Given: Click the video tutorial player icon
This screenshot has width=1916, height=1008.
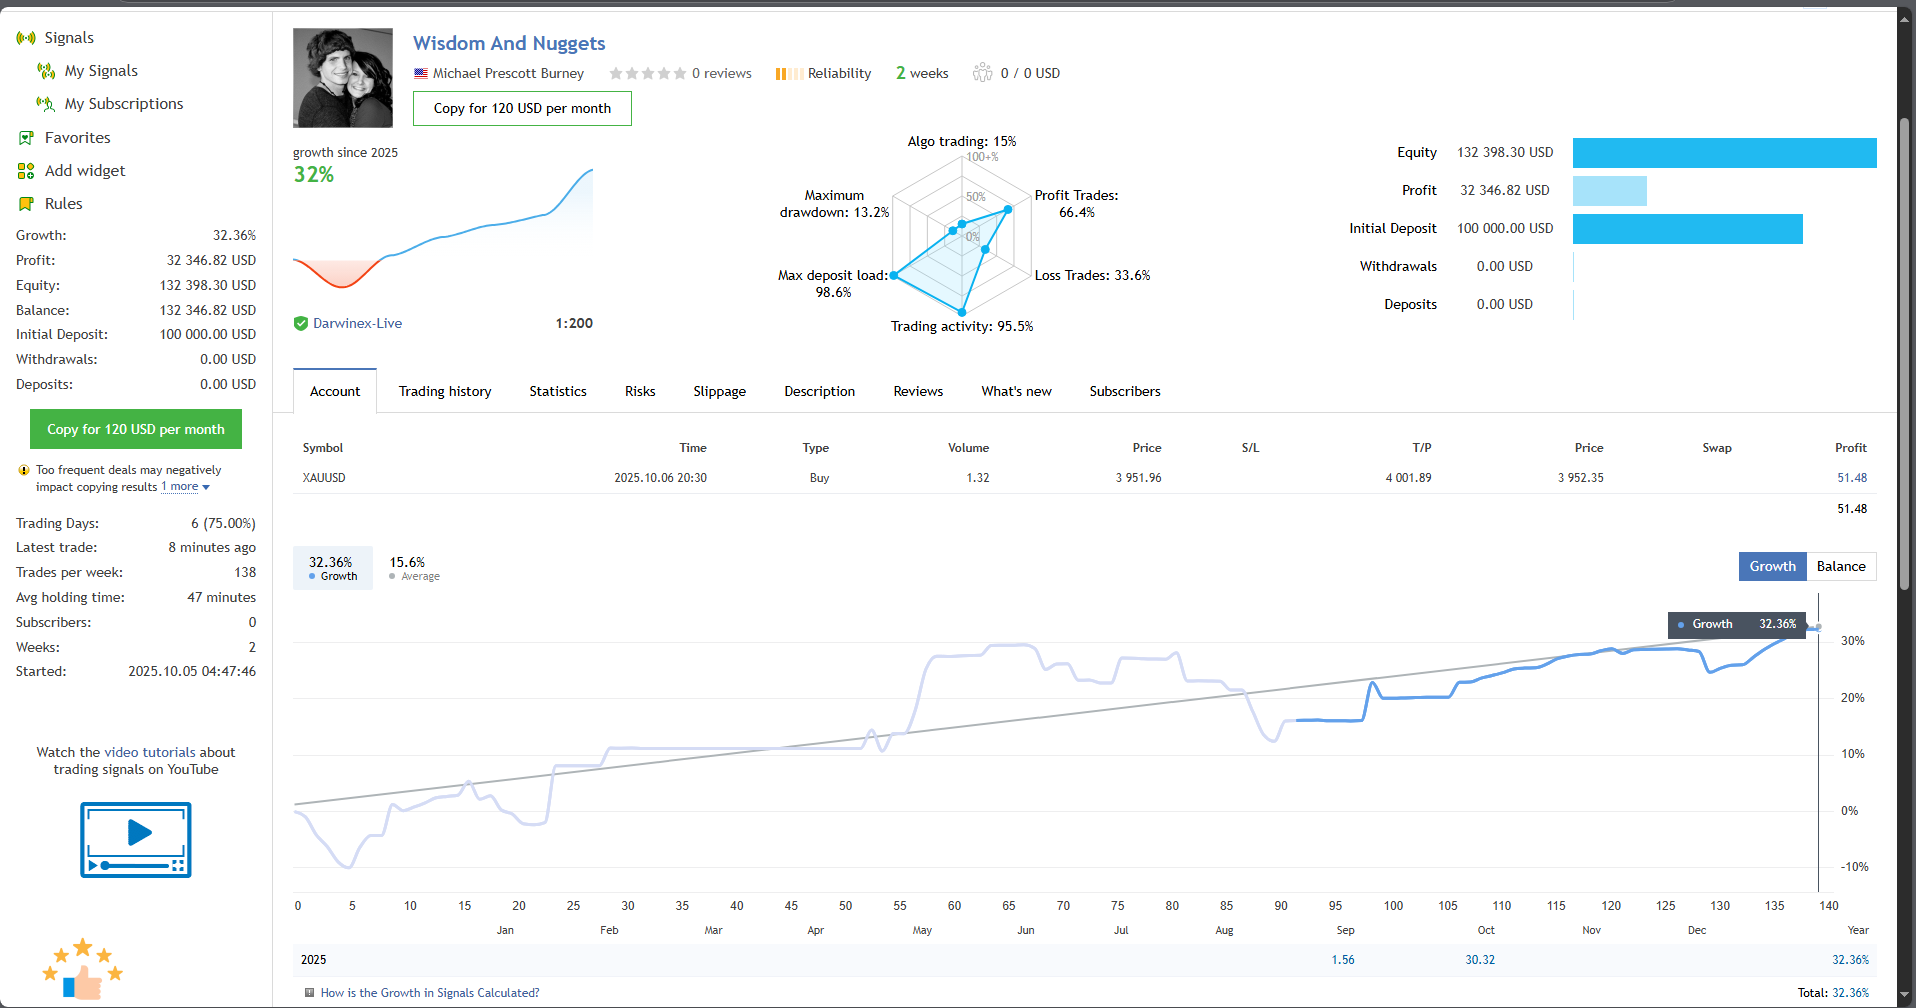Looking at the screenshot, I should tap(136, 839).
